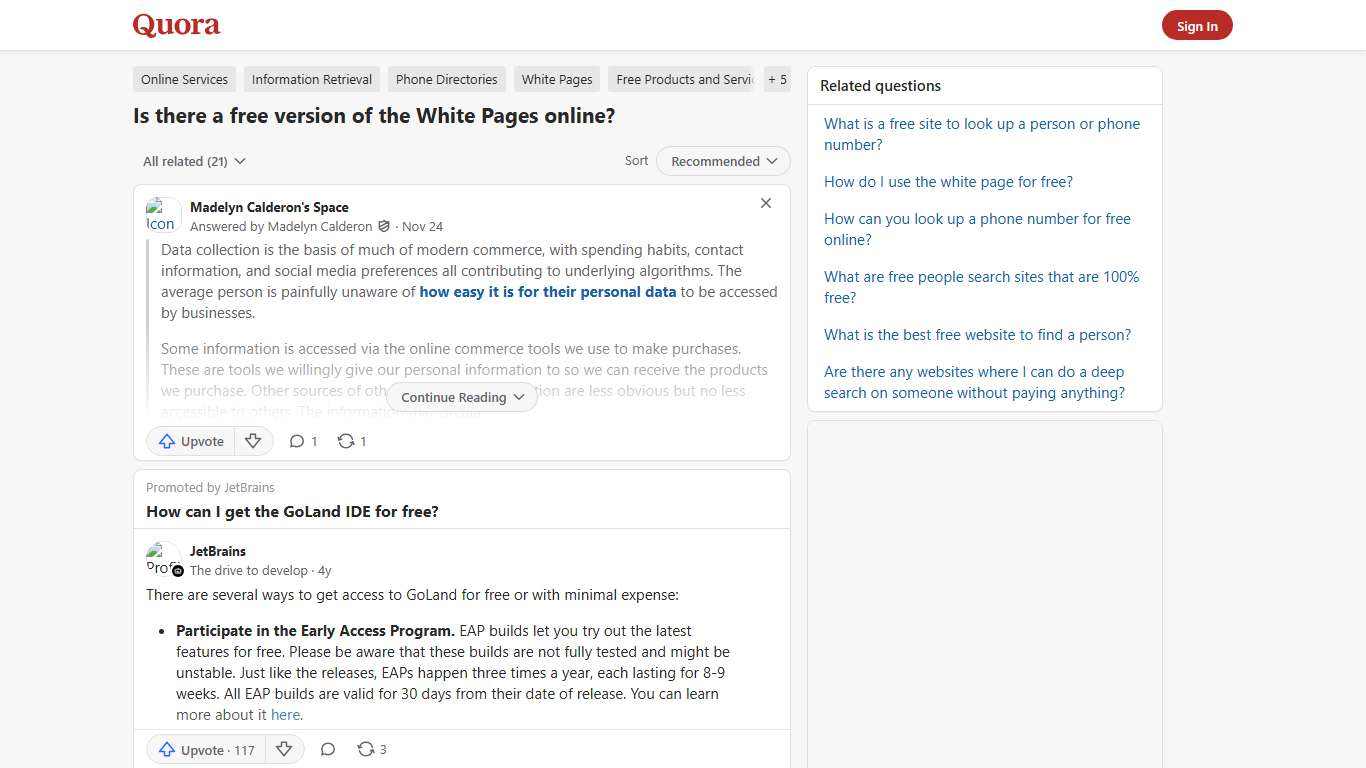Downvote the JetBrains promoted answer
Screen dimensions: 1366x768
point(284,749)
